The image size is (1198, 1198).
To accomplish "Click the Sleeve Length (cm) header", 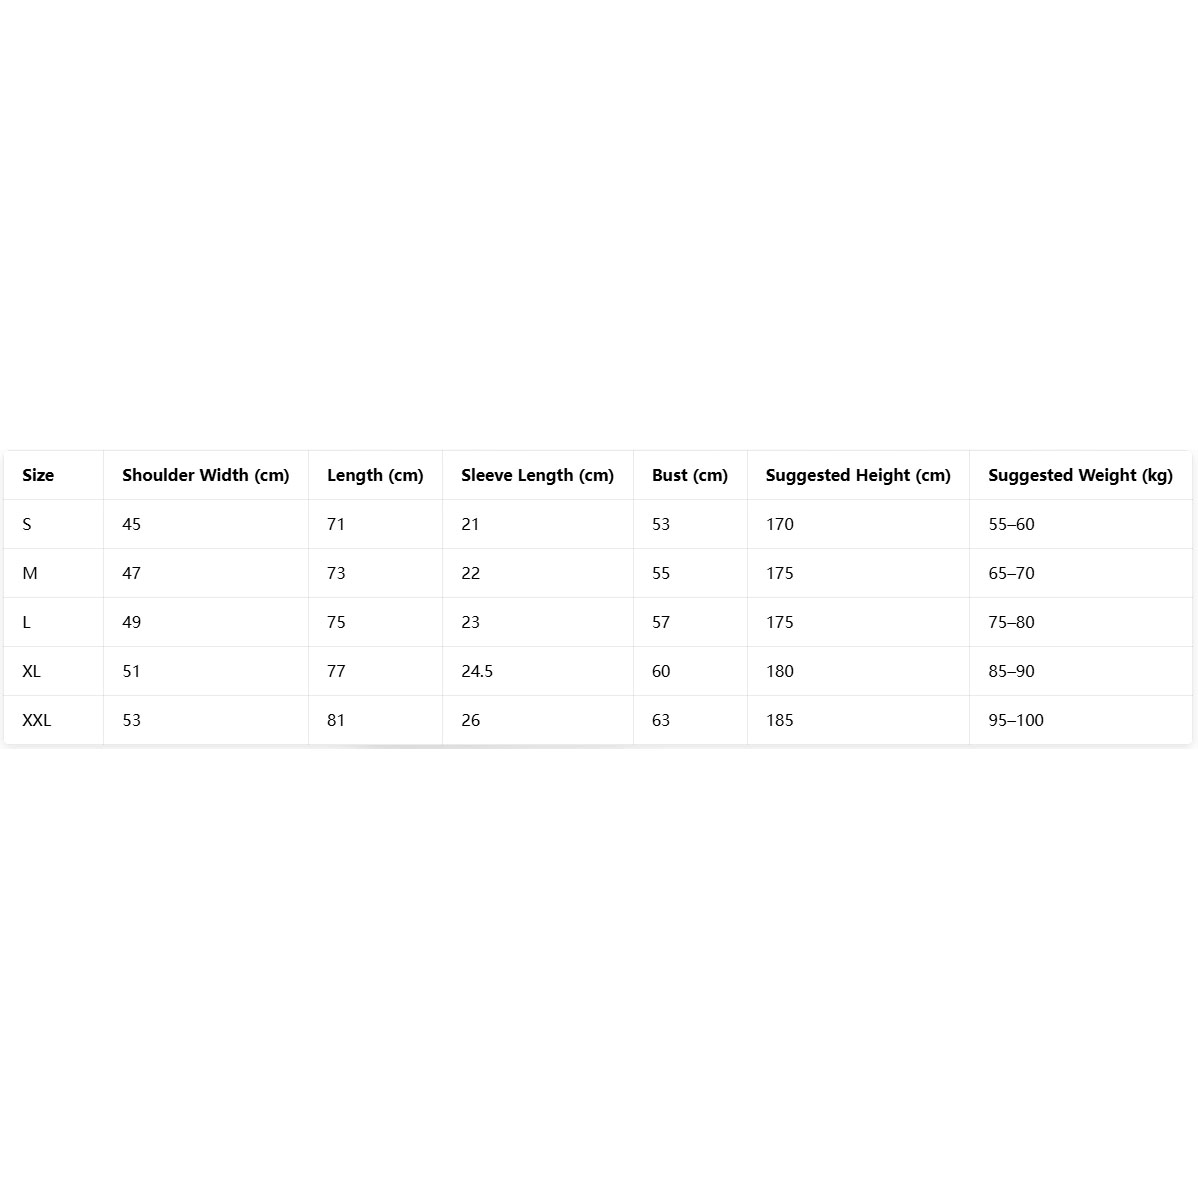I will [537, 475].
